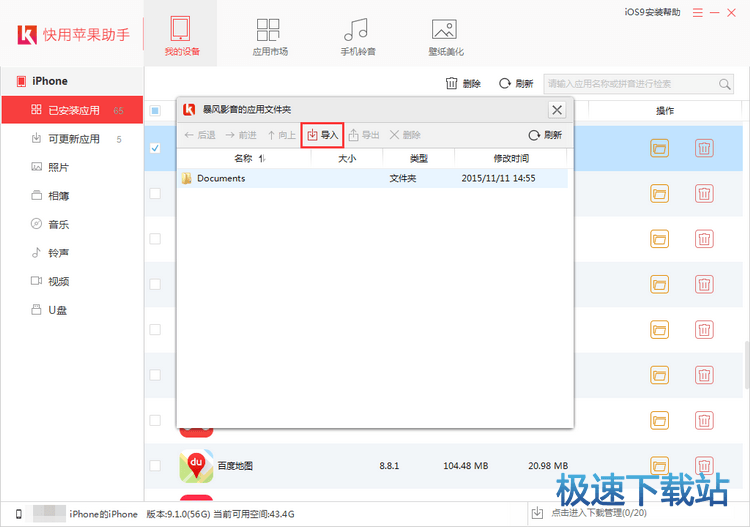
Task: Open 可更新应用 list
Action: pyautogui.click(x=72, y=139)
